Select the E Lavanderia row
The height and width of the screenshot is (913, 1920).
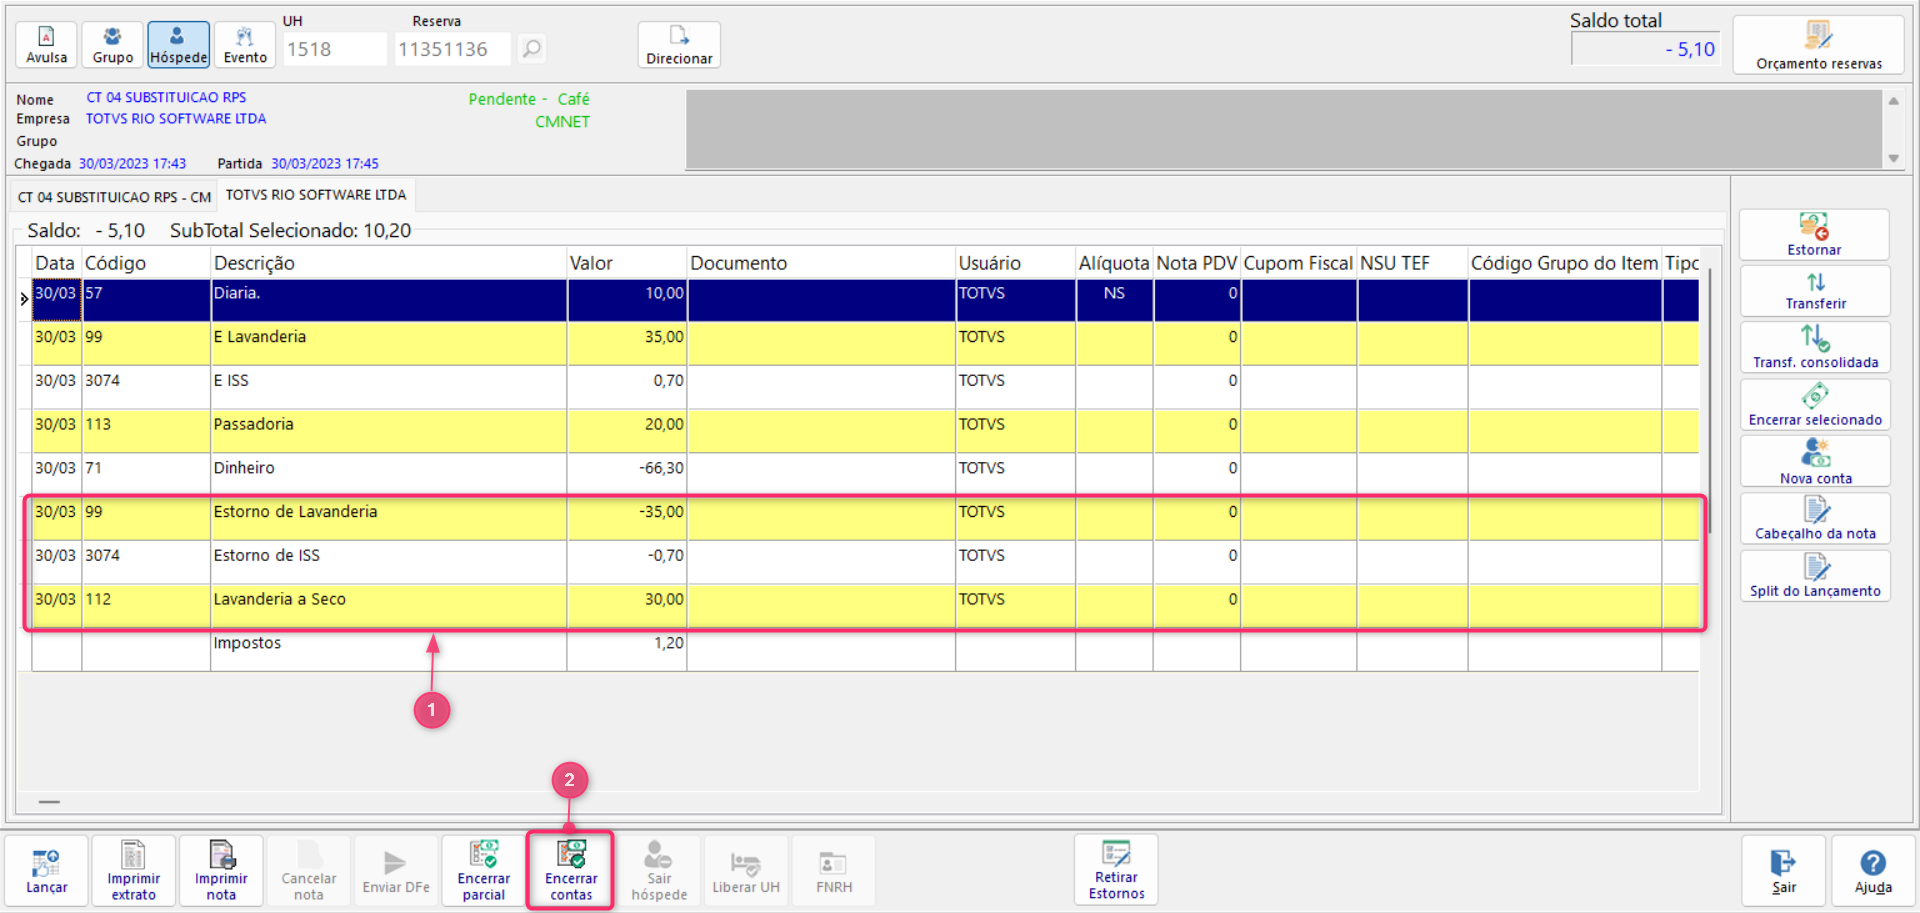[865, 343]
